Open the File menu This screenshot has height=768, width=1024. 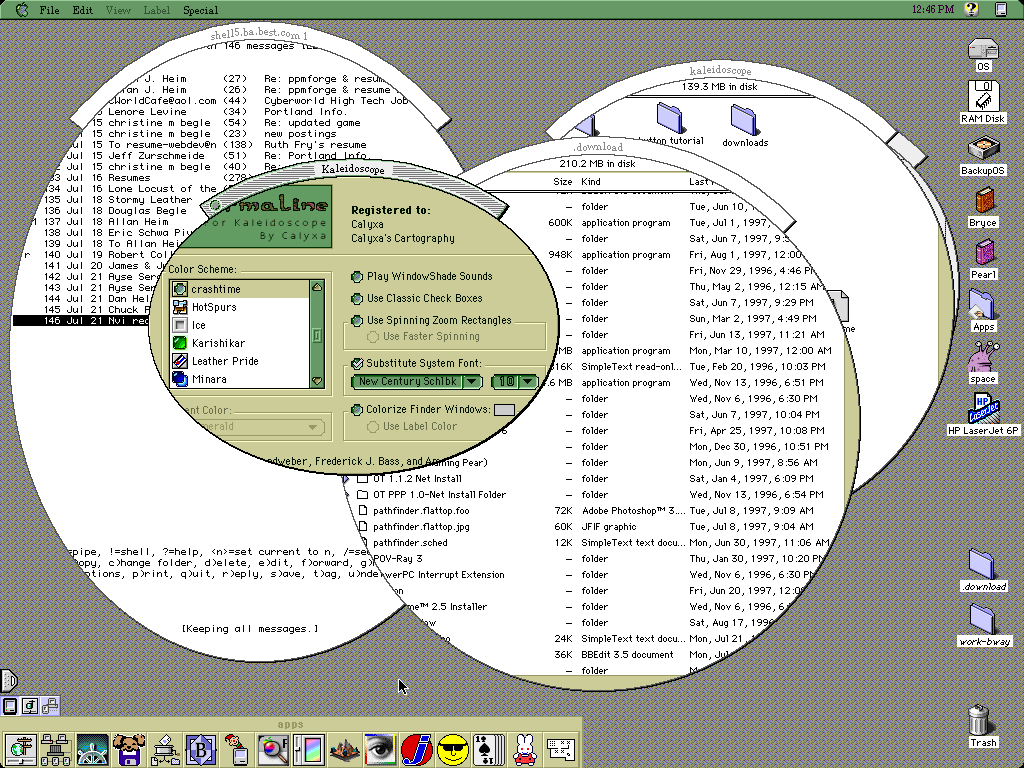tap(49, 10)
